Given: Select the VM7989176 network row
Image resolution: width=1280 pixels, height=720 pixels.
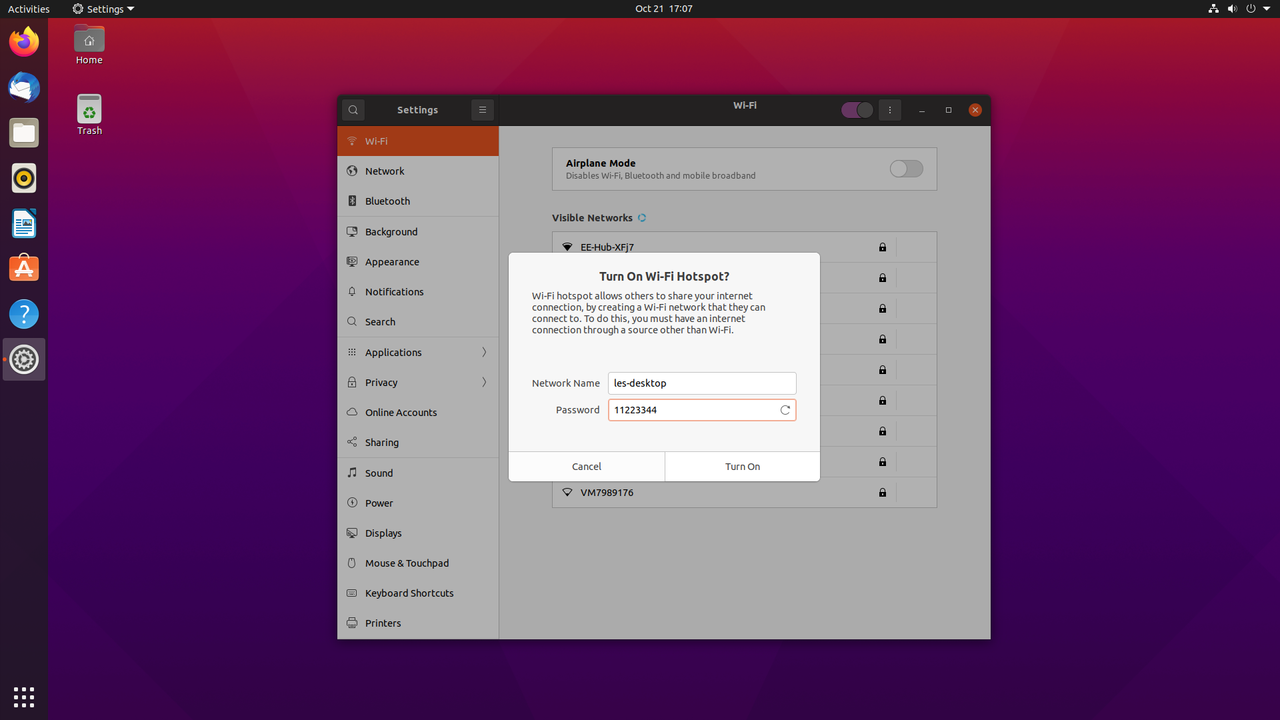Looking at the screenshot, I should tap(744, 493).
